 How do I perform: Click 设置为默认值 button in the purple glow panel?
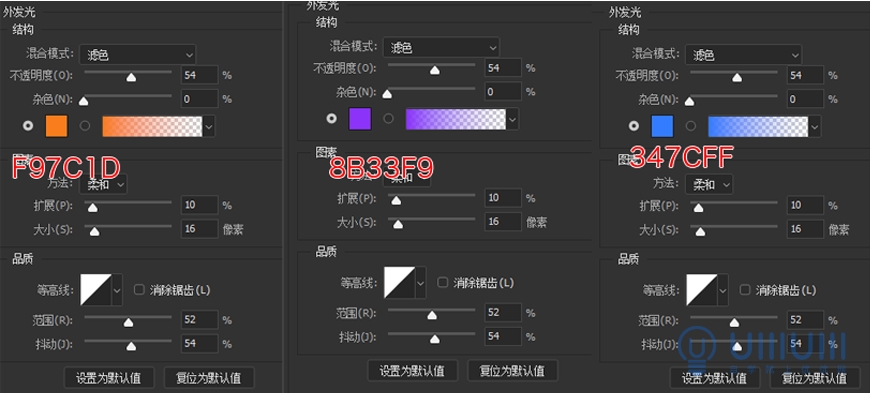click(413, 371)
